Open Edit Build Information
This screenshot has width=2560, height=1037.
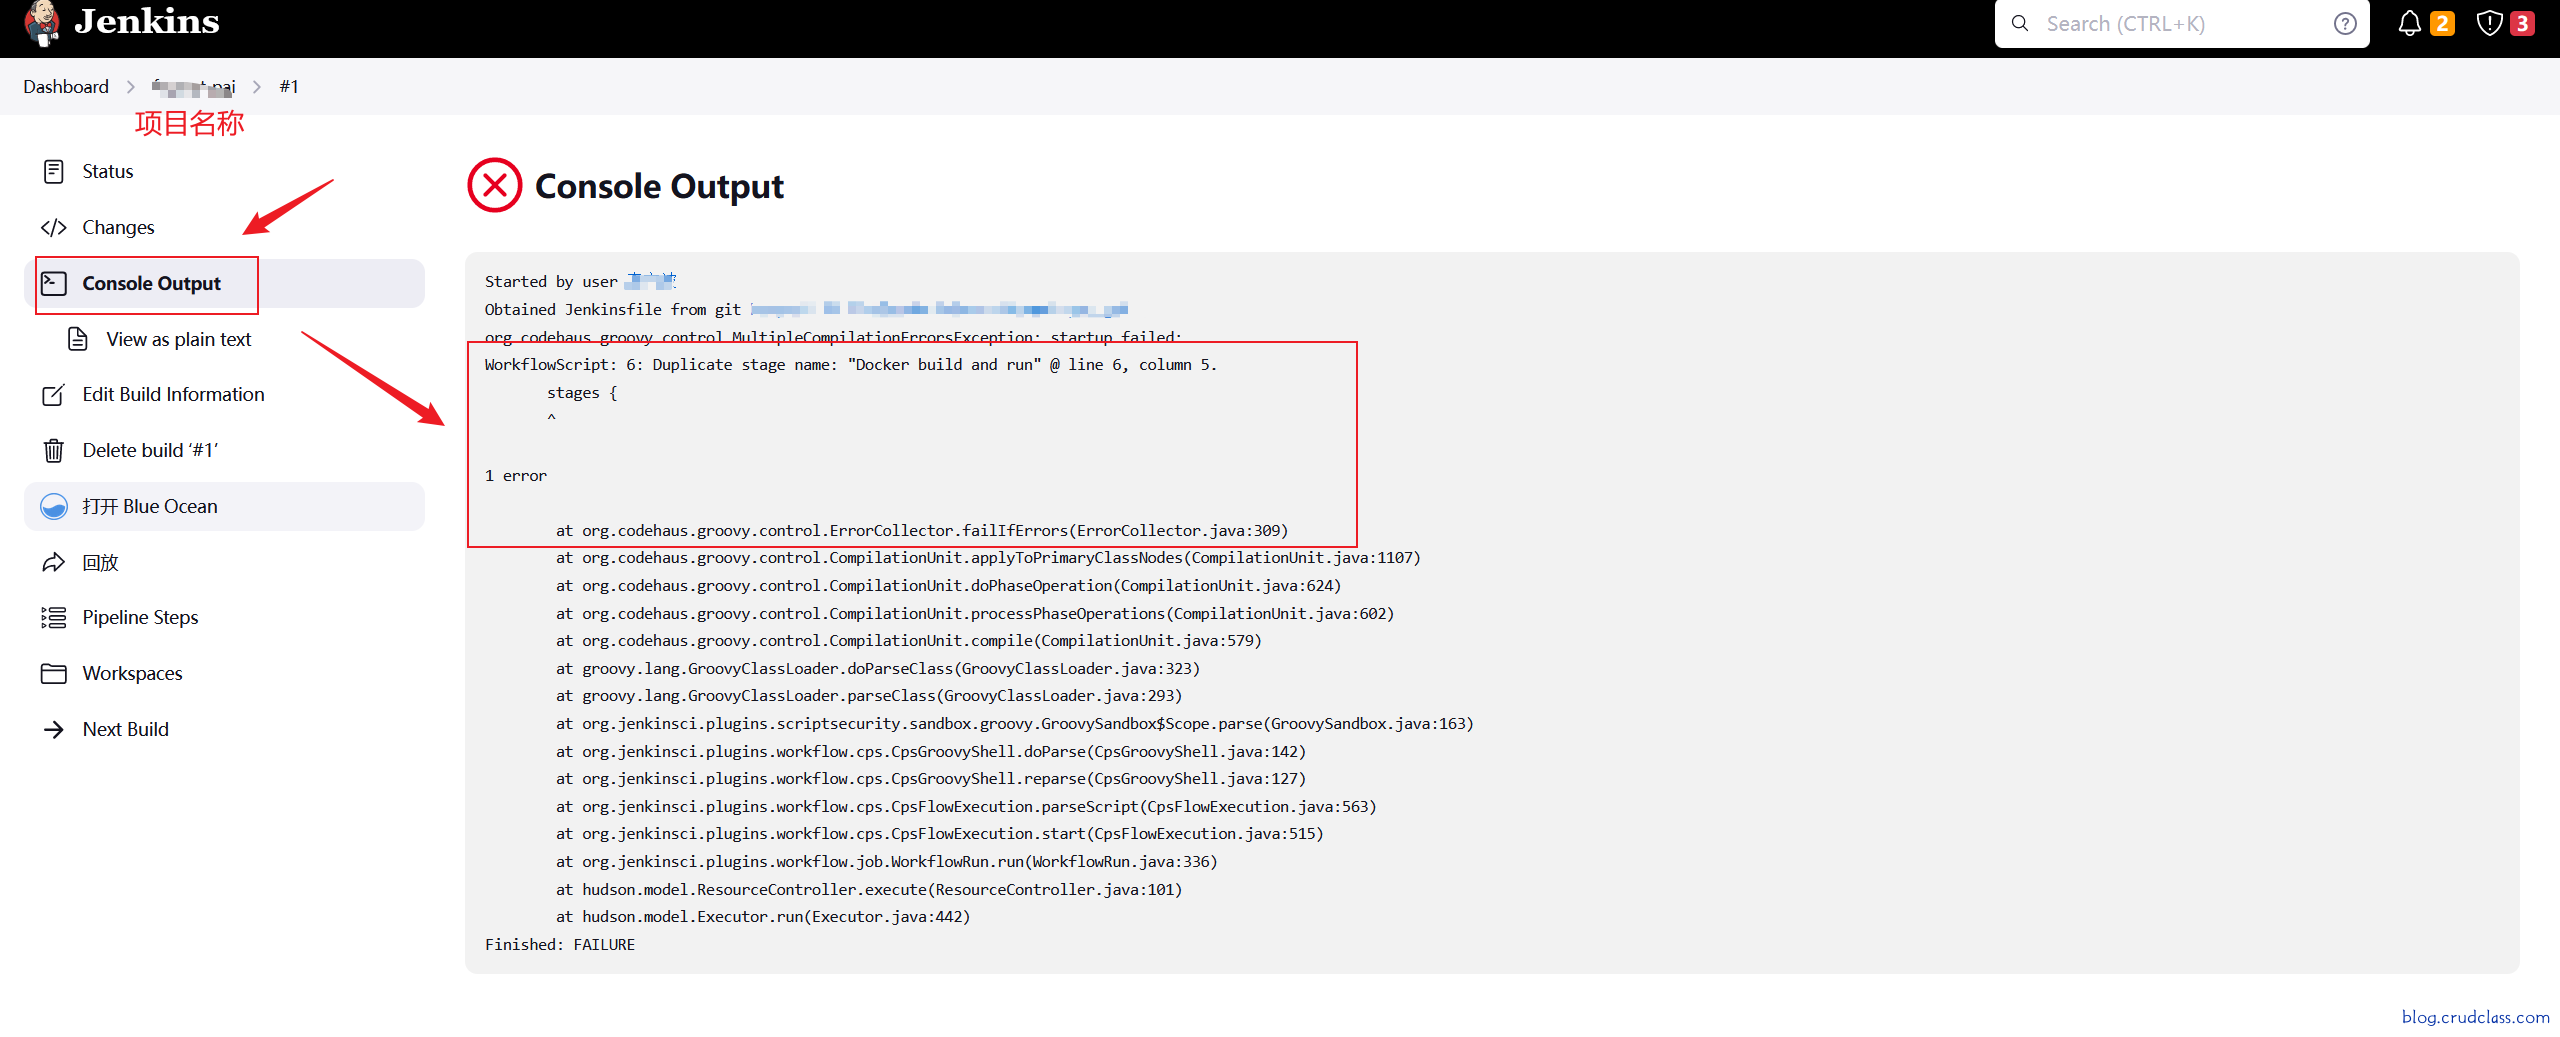224,395
